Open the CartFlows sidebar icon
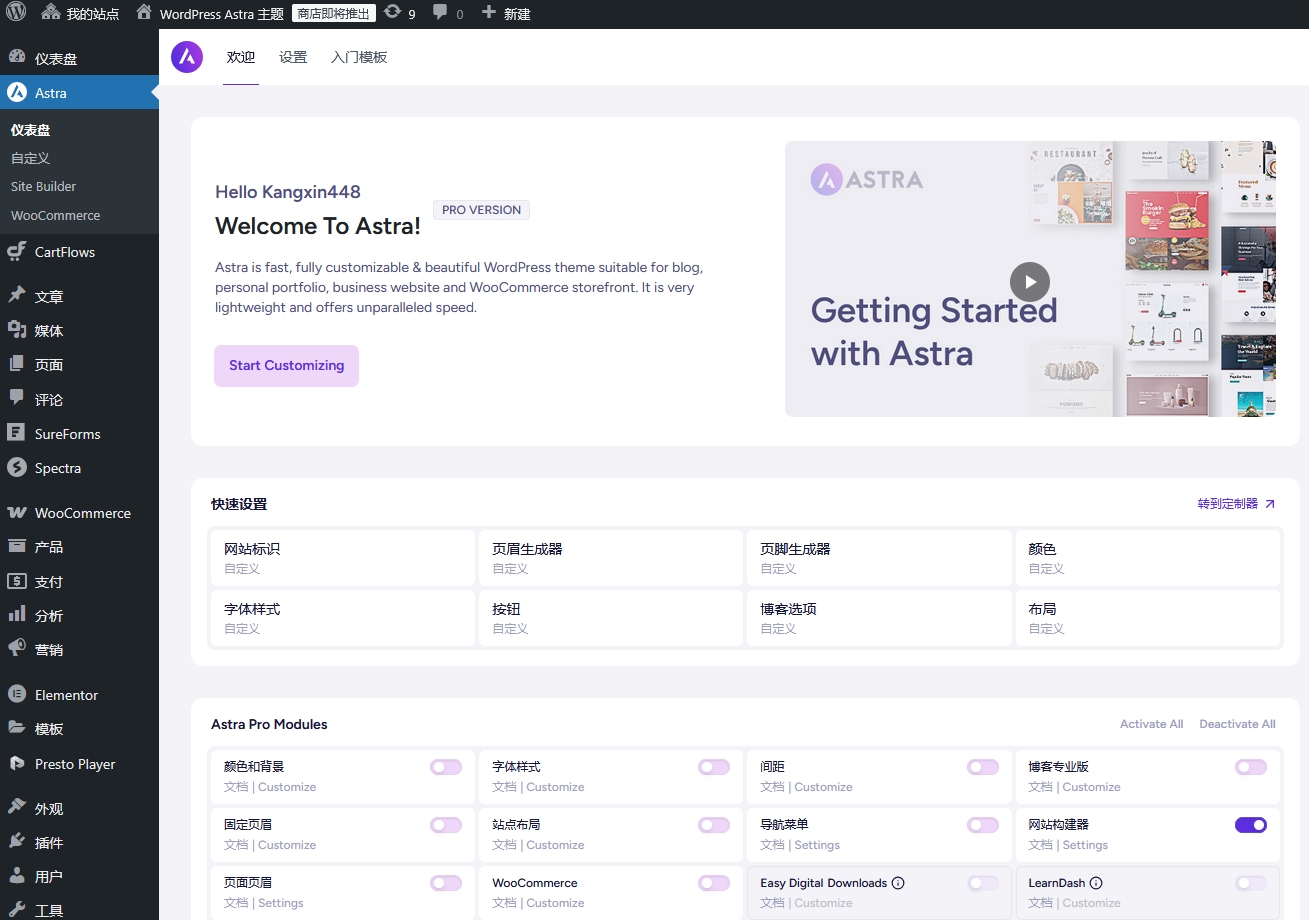 (x=17, y=252)
